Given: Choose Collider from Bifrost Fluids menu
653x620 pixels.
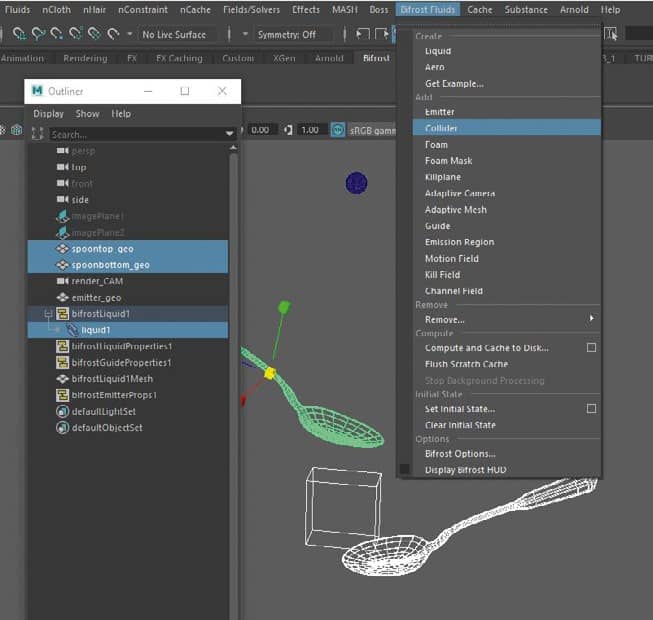Looking at the screenshot, I should 506,128.
